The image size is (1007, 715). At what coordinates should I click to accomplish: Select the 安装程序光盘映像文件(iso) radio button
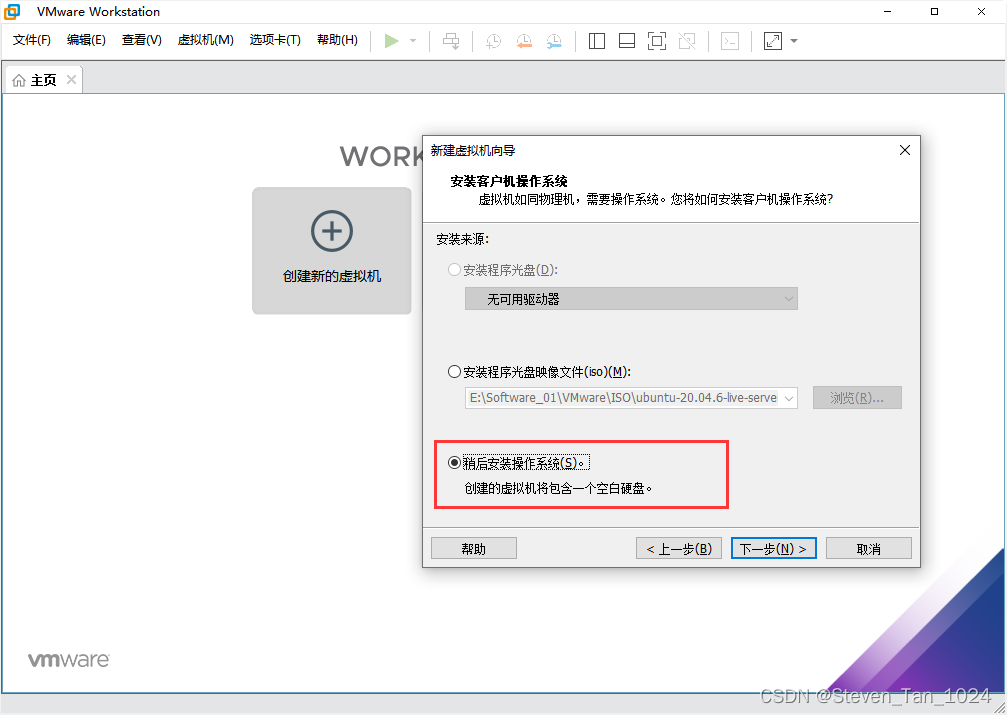pyautogui.click(x=454, y=371)
